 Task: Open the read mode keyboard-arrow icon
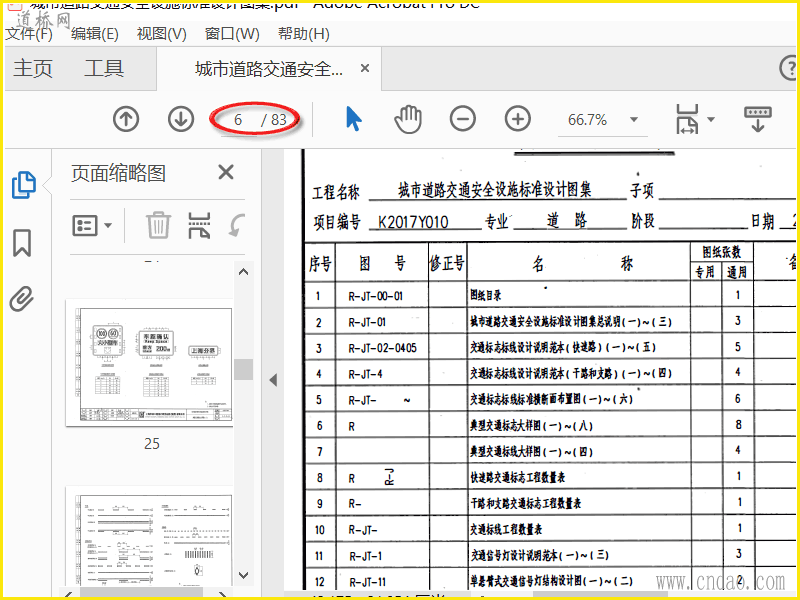(758, 119)
